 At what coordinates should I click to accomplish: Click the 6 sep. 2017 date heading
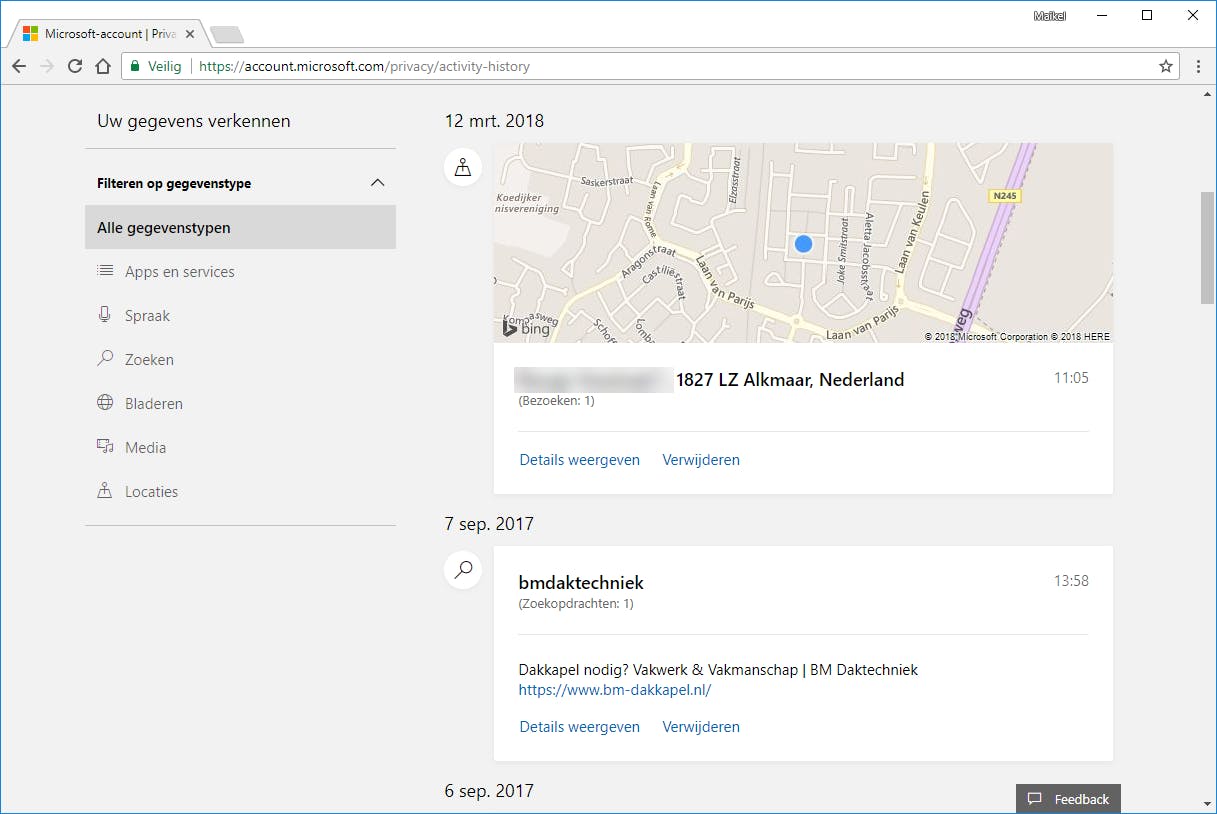click(489, 791)
